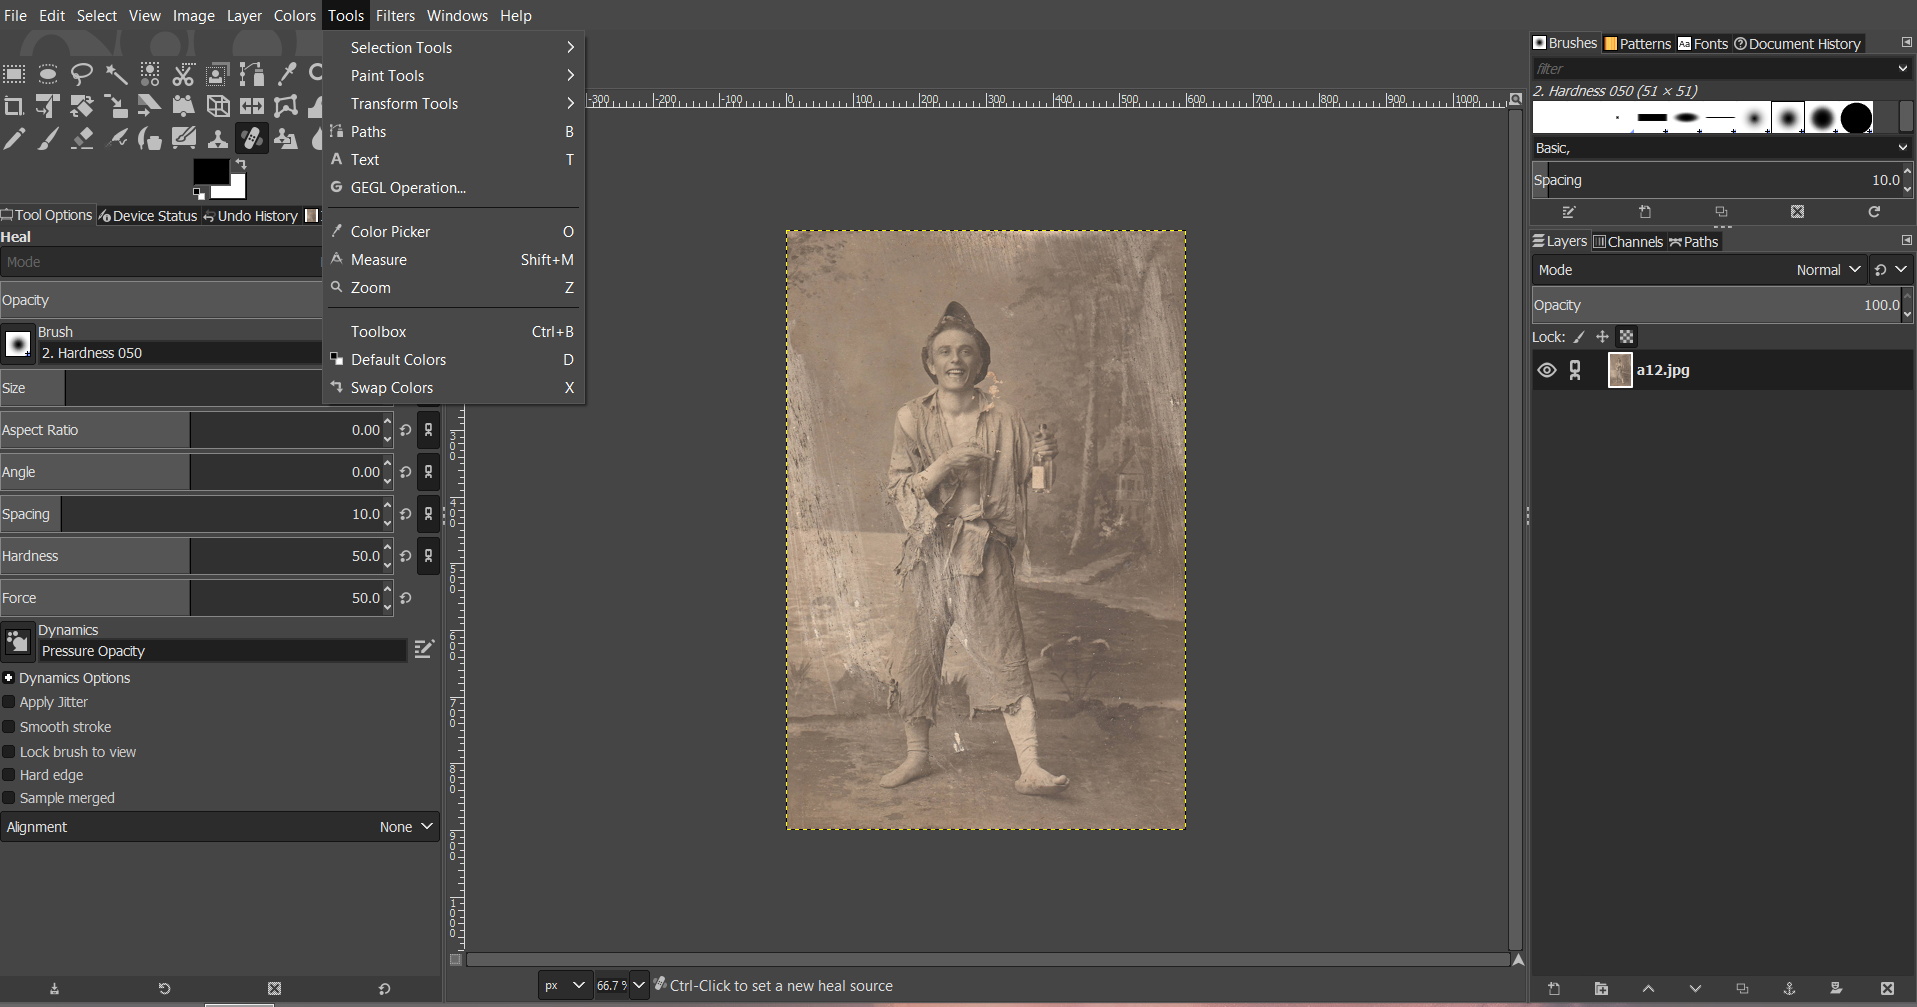Select the Paintbrush tool
1917x1007 pixels.
[x=48, y=138]
